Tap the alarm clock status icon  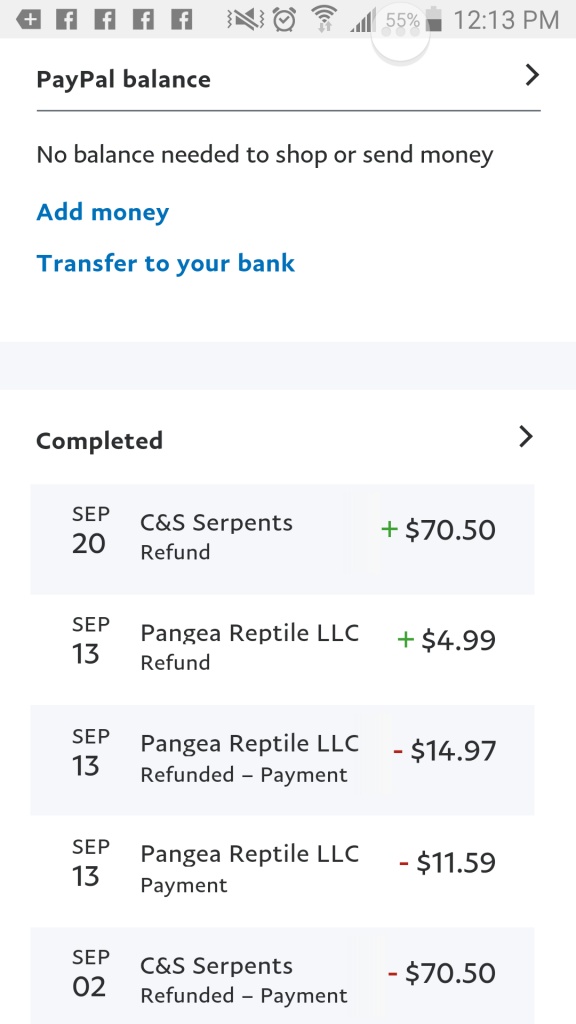284,19
